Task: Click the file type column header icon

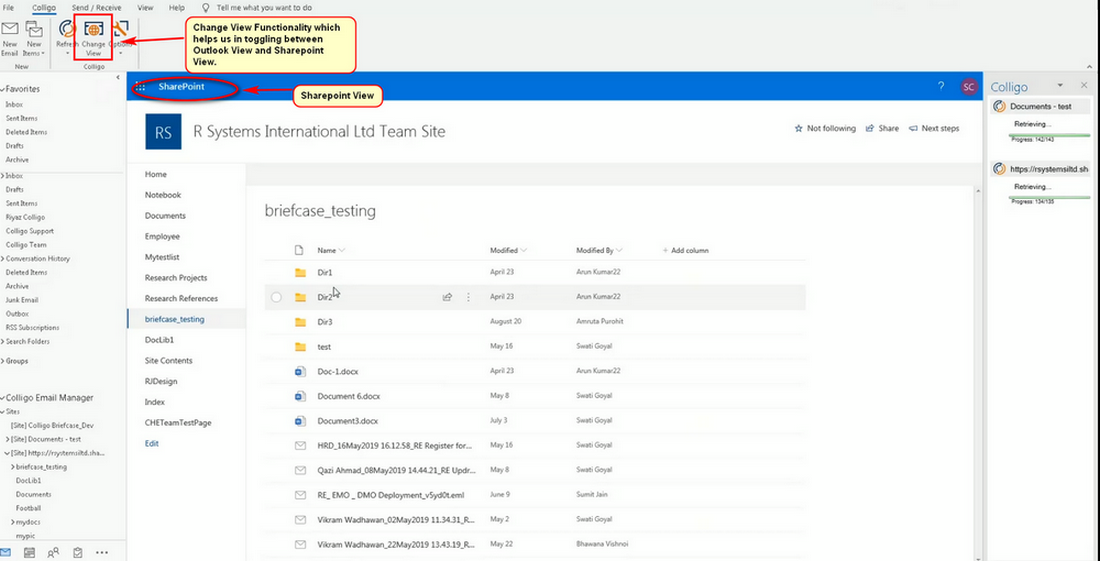Action: click(300, 250)
